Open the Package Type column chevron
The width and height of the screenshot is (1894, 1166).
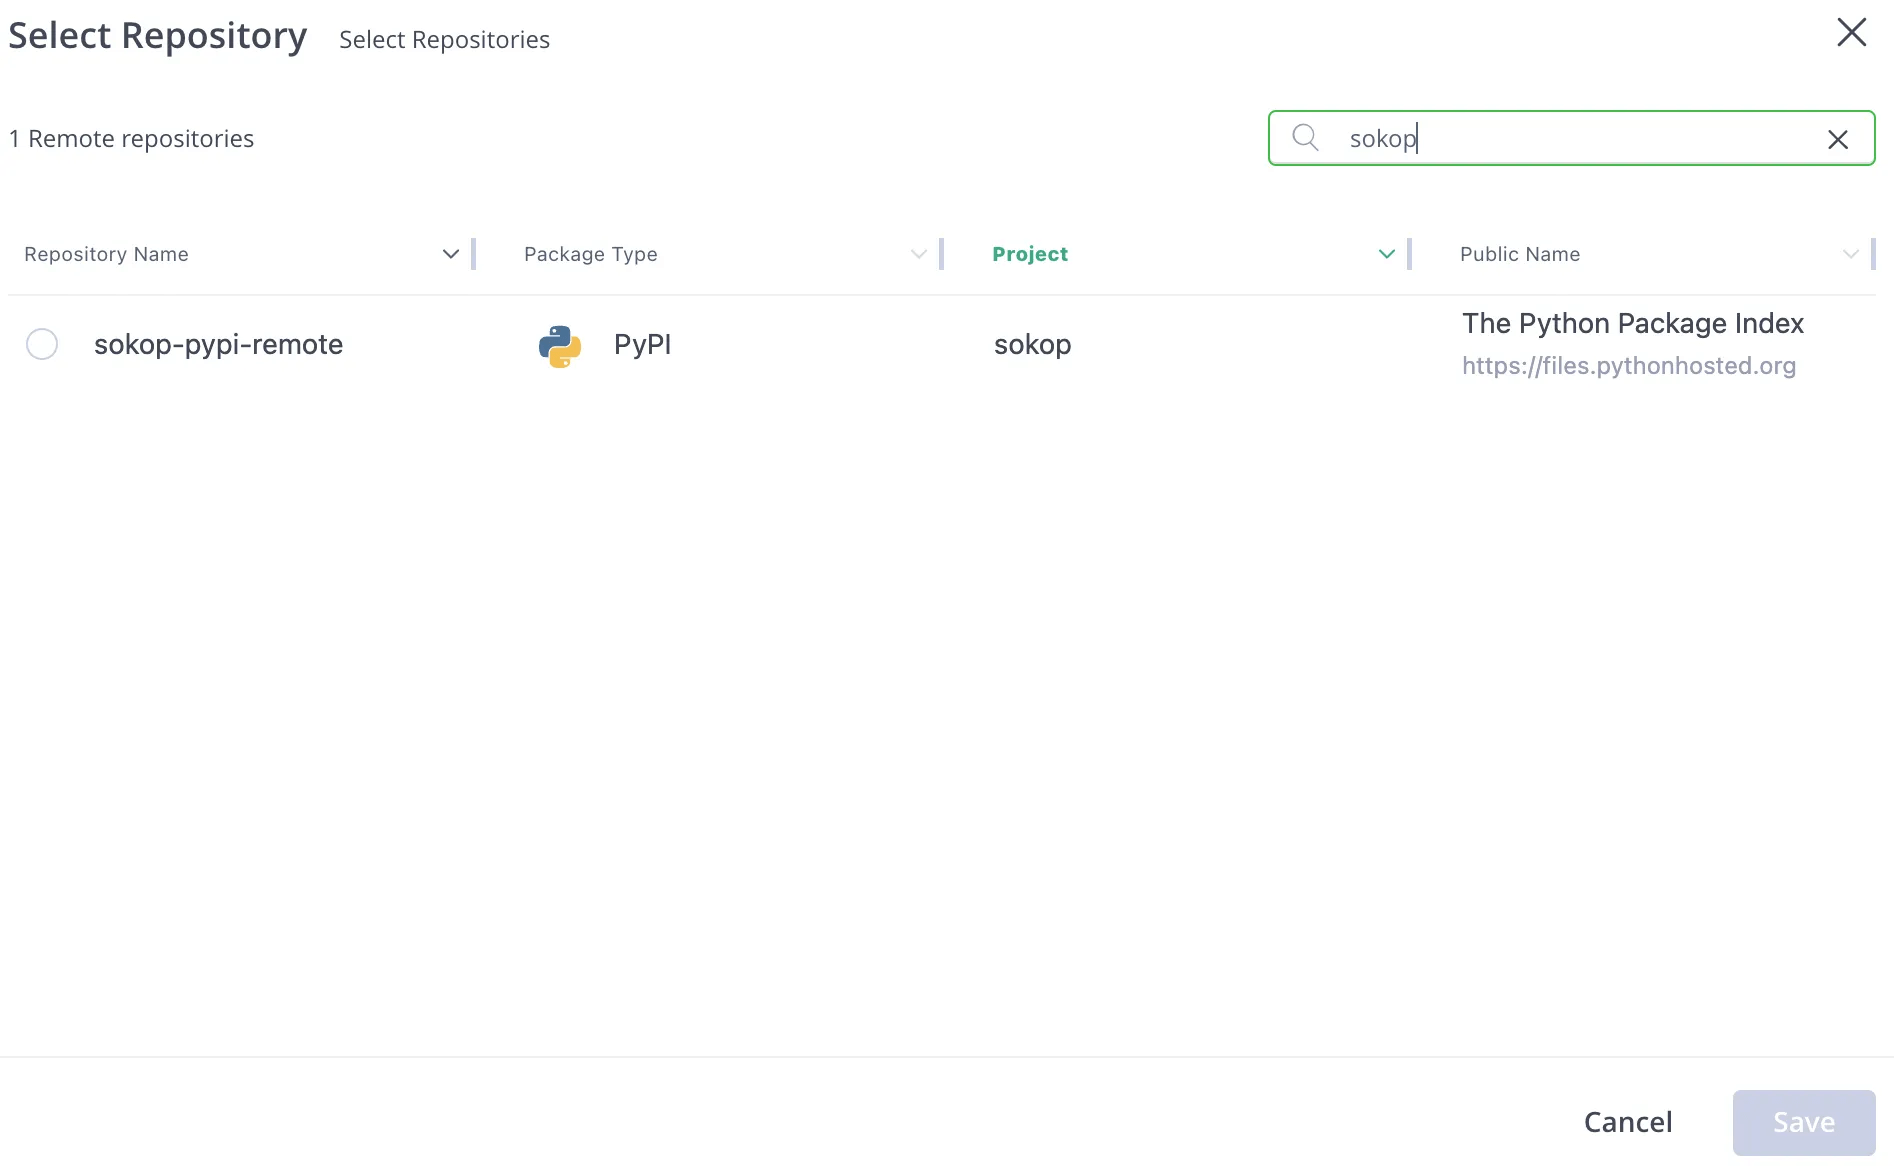pyautogui.click(x=918, y=254)
